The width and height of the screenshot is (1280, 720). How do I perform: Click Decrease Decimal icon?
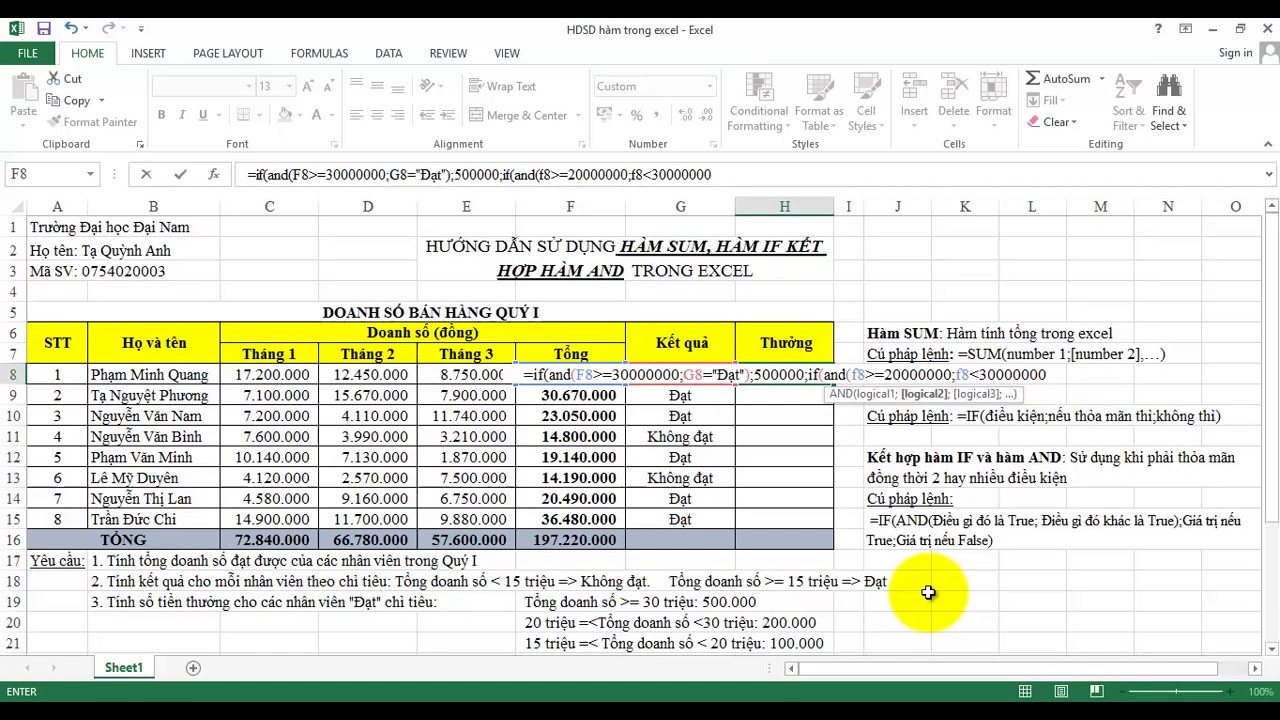pos(705,115)
